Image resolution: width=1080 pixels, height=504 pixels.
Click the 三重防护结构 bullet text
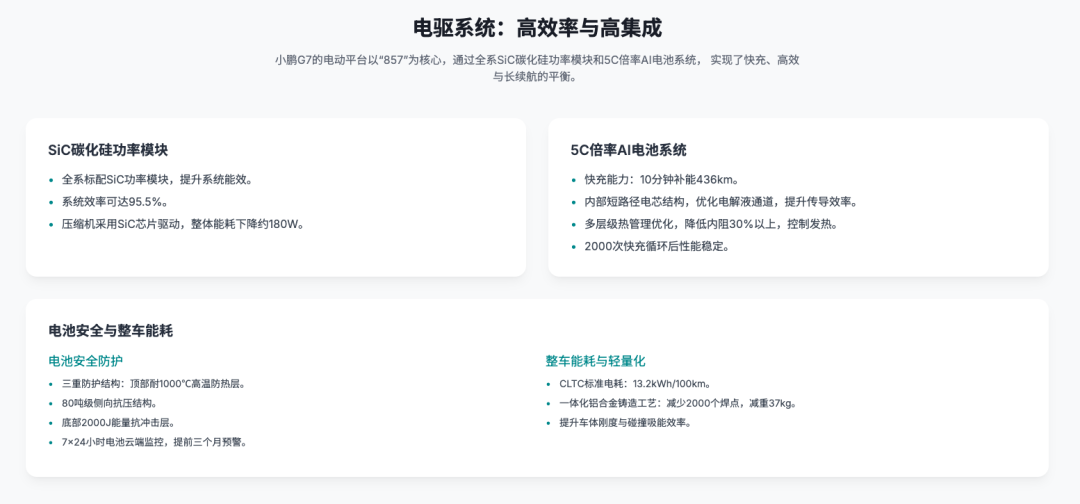point(154,384)
